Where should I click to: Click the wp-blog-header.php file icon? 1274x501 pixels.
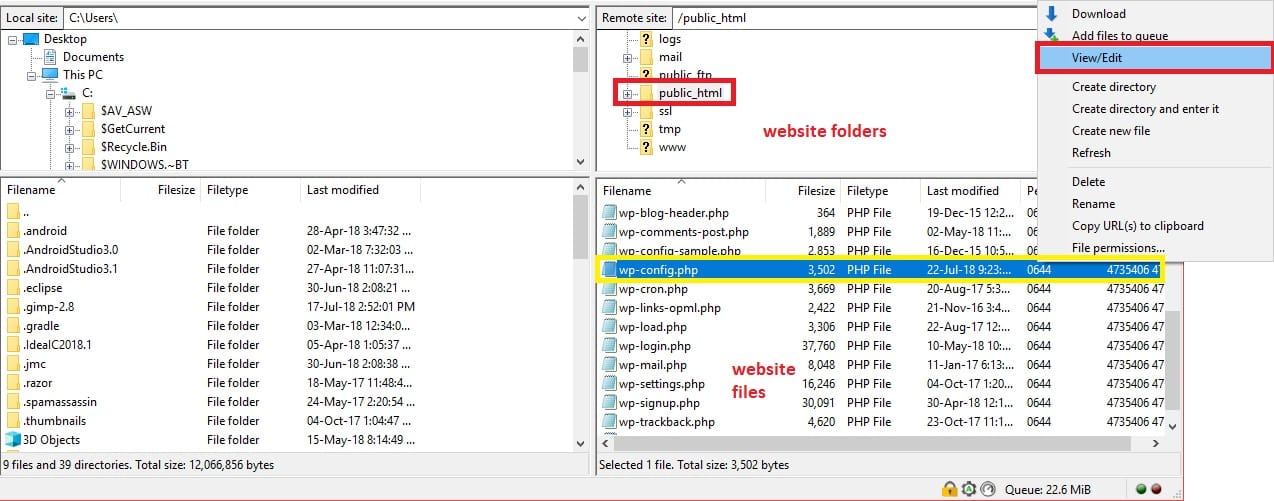[x=609, y=213]
